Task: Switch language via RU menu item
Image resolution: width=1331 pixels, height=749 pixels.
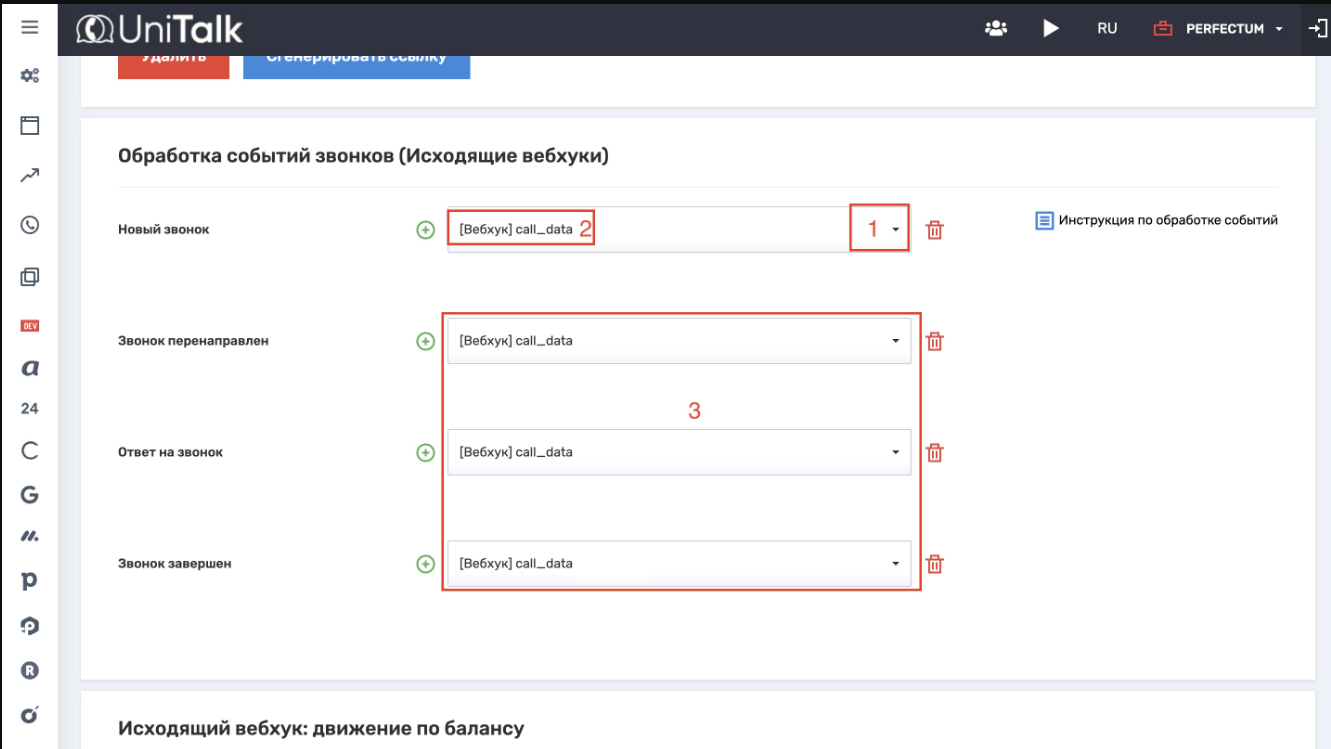Action: (1107, 29)
